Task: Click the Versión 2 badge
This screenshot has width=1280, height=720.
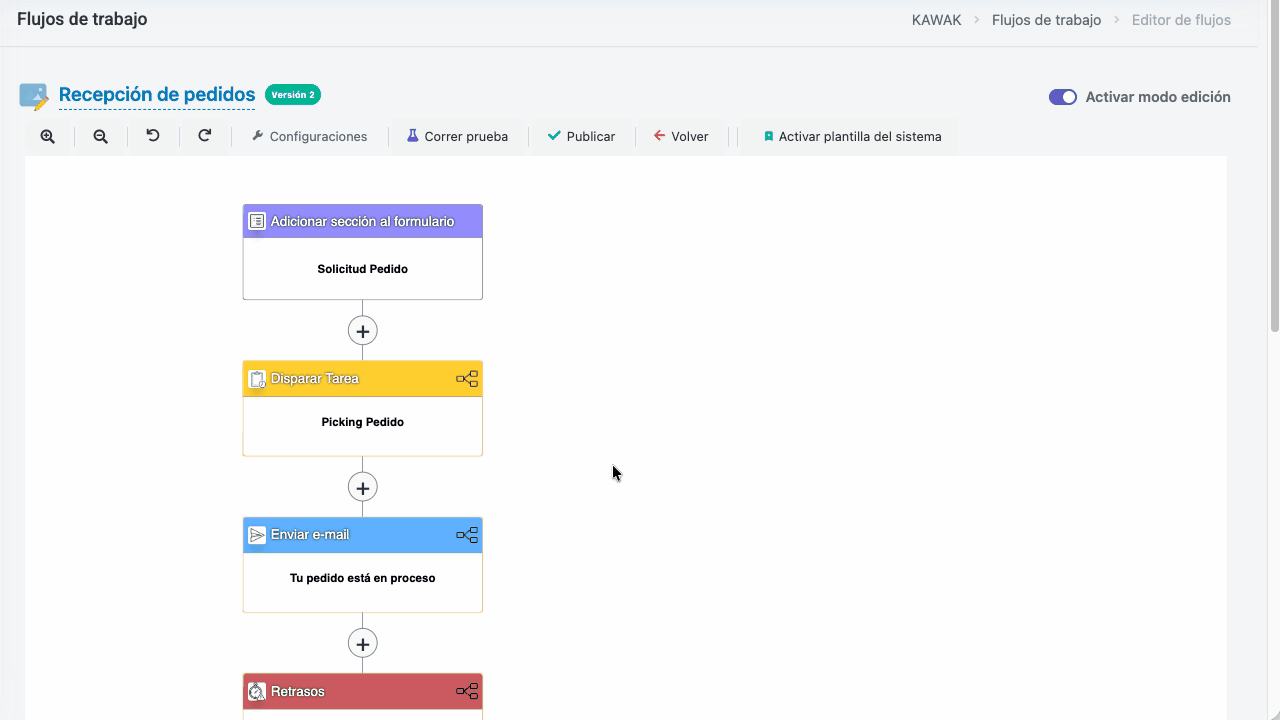Action: tap(293, 95)
